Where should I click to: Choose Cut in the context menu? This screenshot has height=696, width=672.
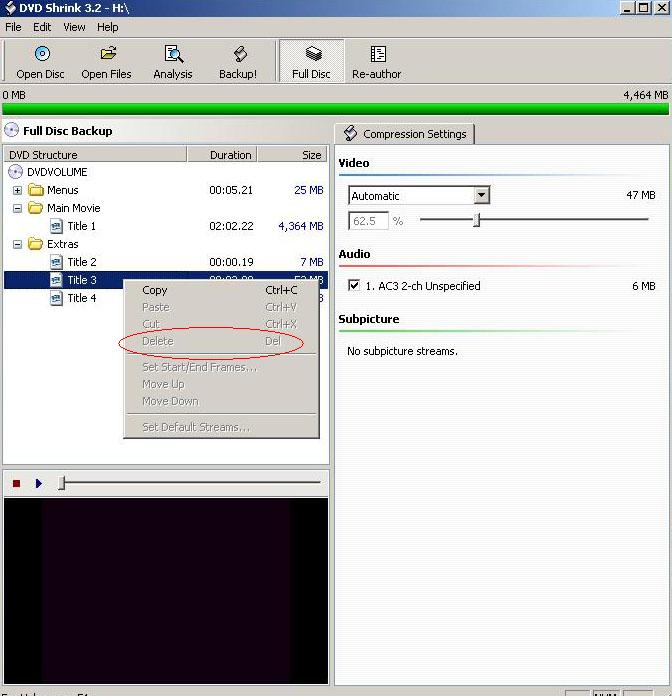[x=221, y=324]
